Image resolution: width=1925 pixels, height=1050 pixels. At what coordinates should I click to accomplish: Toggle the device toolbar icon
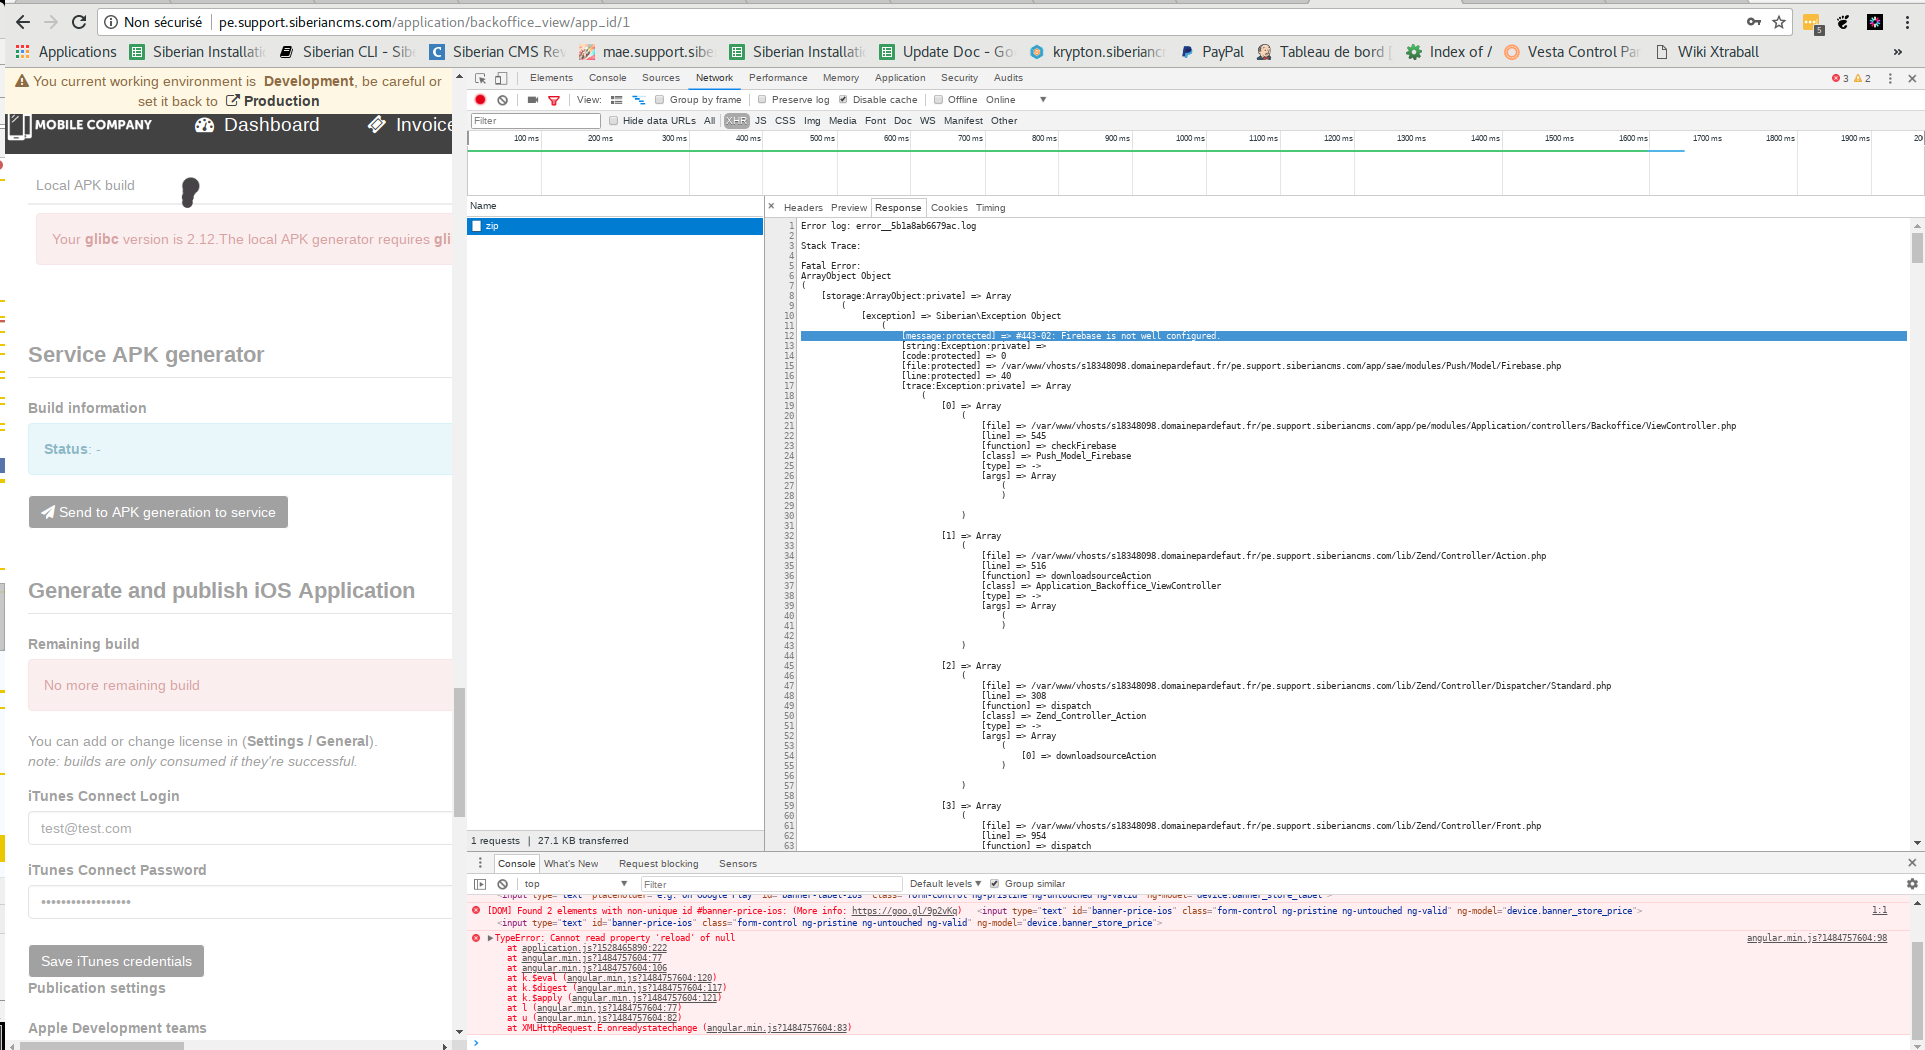click(x=501, y=78)
